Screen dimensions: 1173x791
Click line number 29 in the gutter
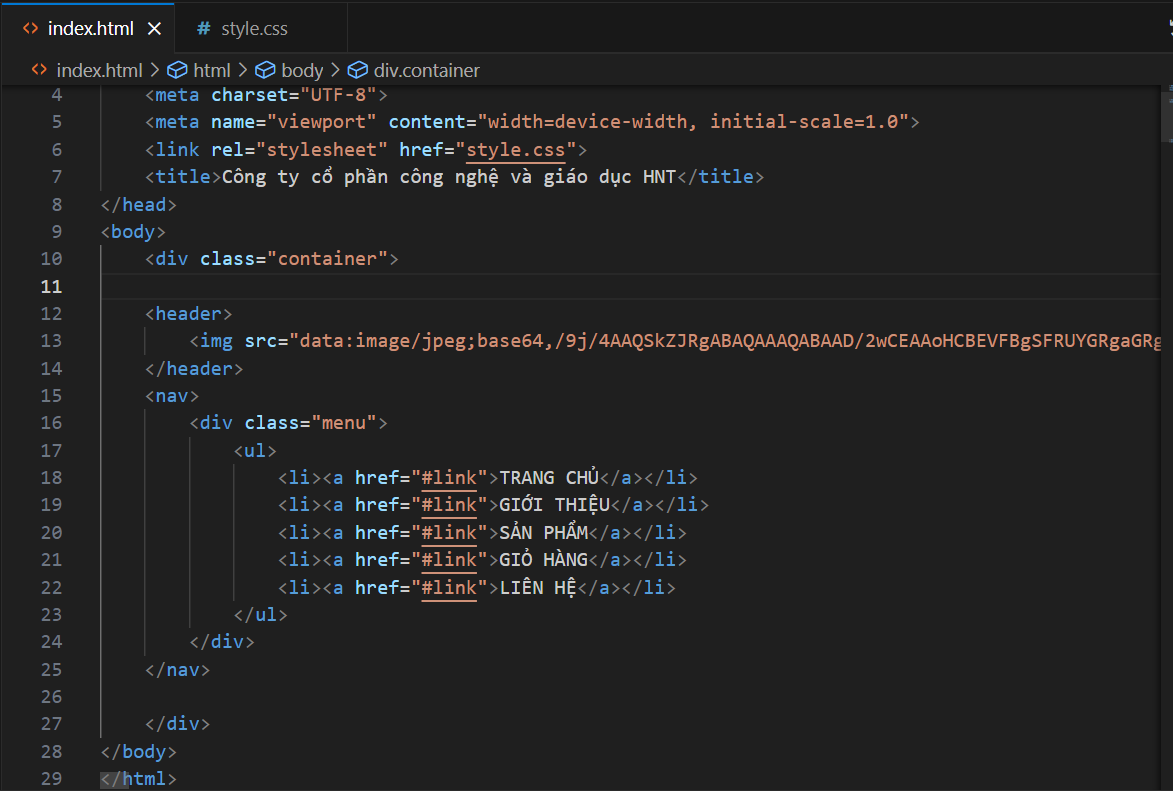point(51,778)
